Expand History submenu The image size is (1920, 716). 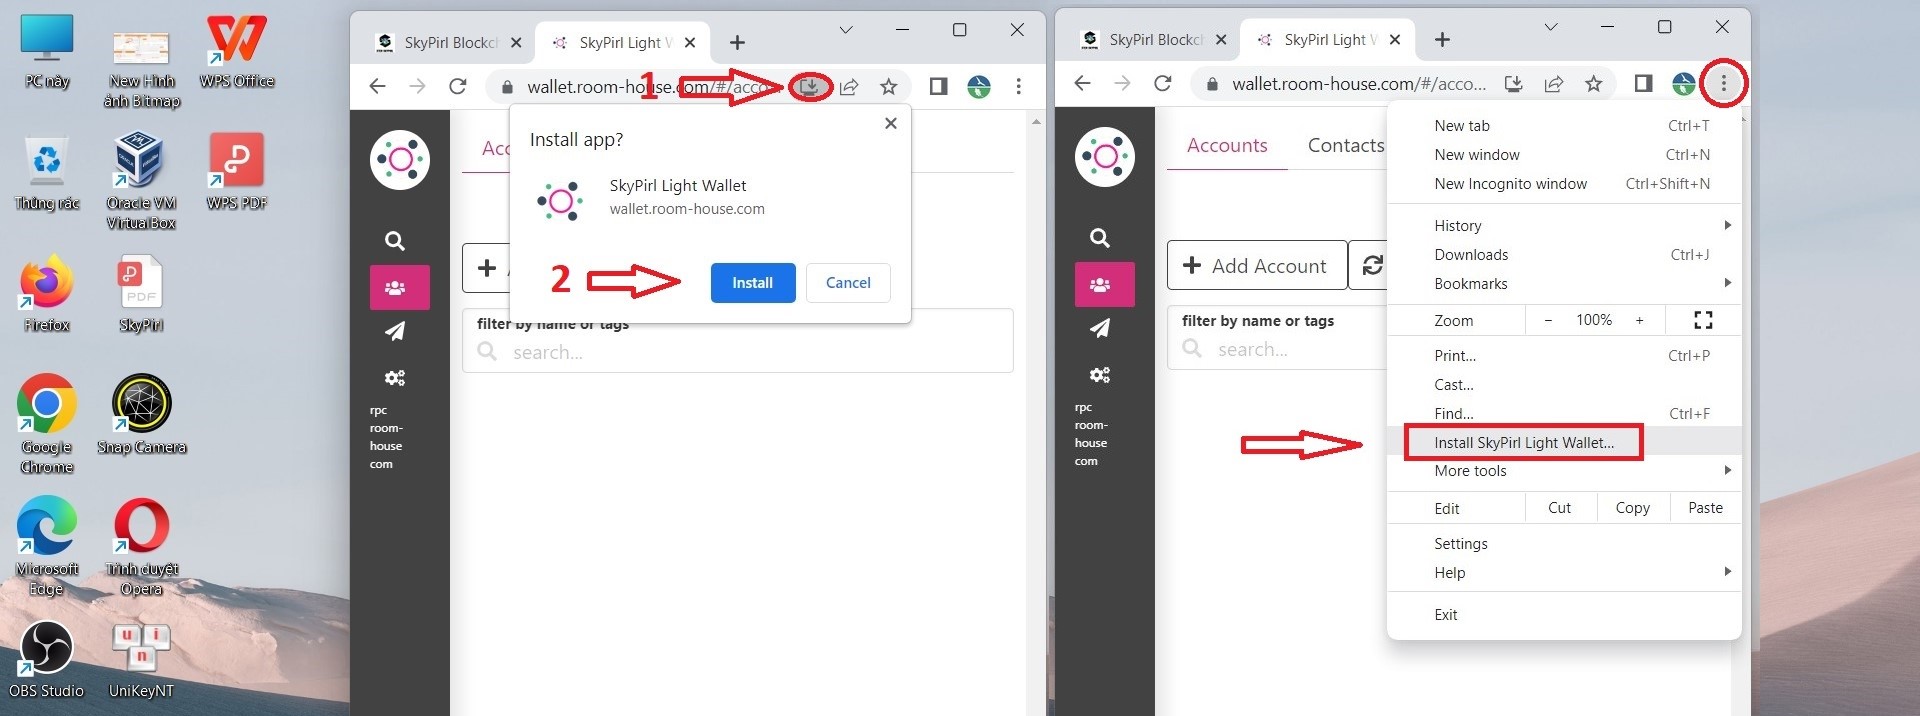pyautogui.click(x=1564, y=226)
